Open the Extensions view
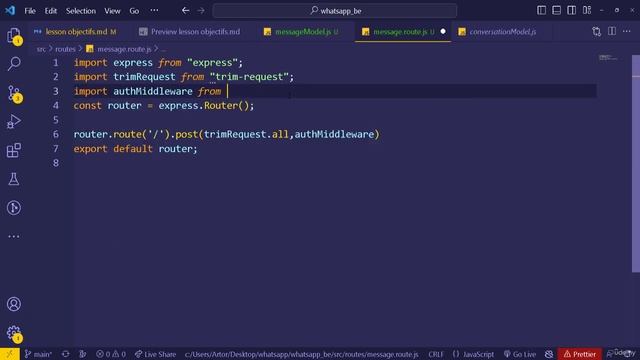 point(14,150)
